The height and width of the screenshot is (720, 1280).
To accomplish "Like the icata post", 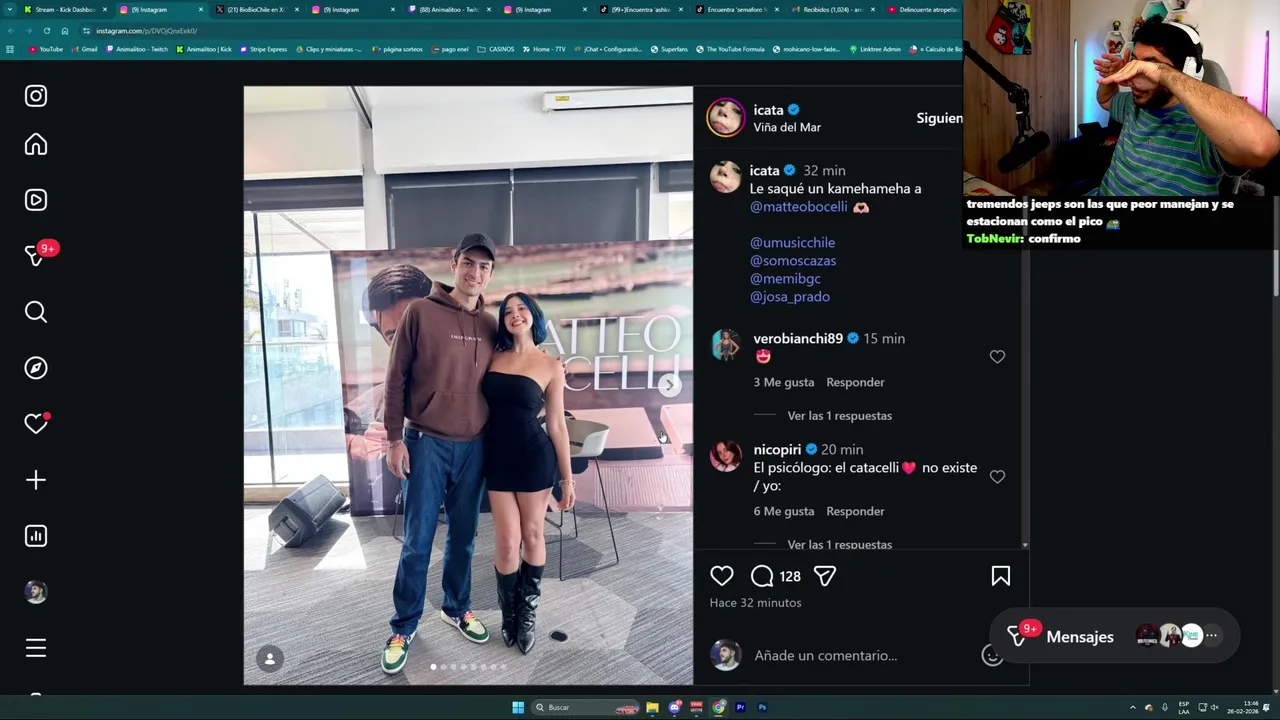I will tap(722, 576).
